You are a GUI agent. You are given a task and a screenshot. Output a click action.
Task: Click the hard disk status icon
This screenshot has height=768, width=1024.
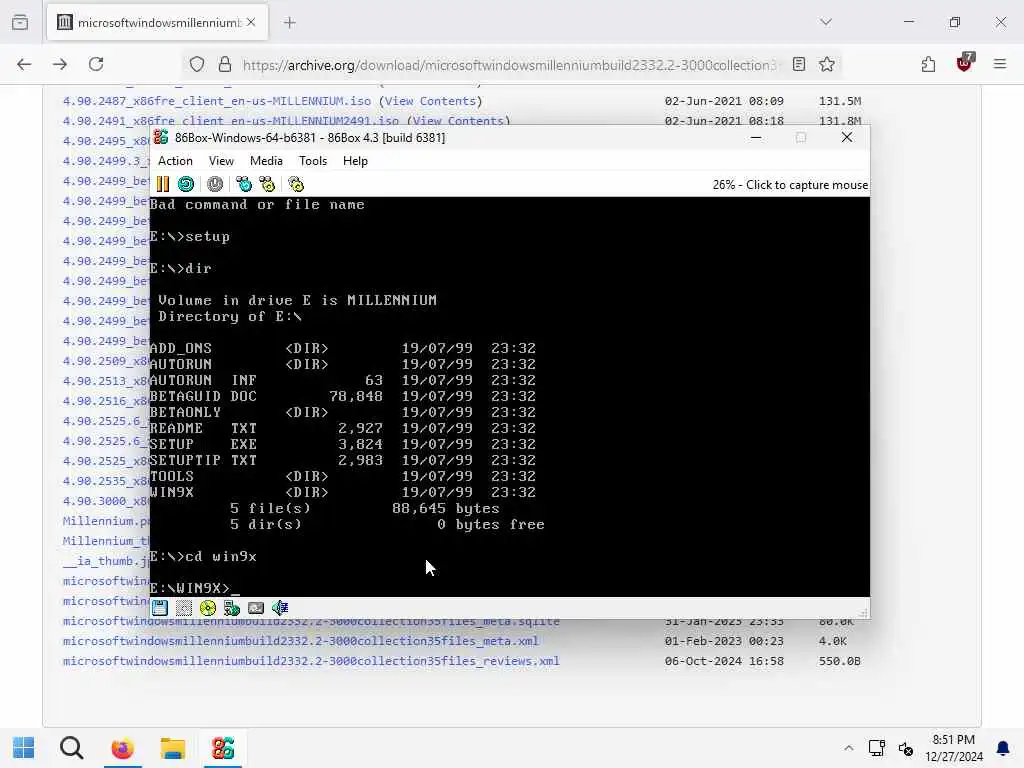(232, 608)
